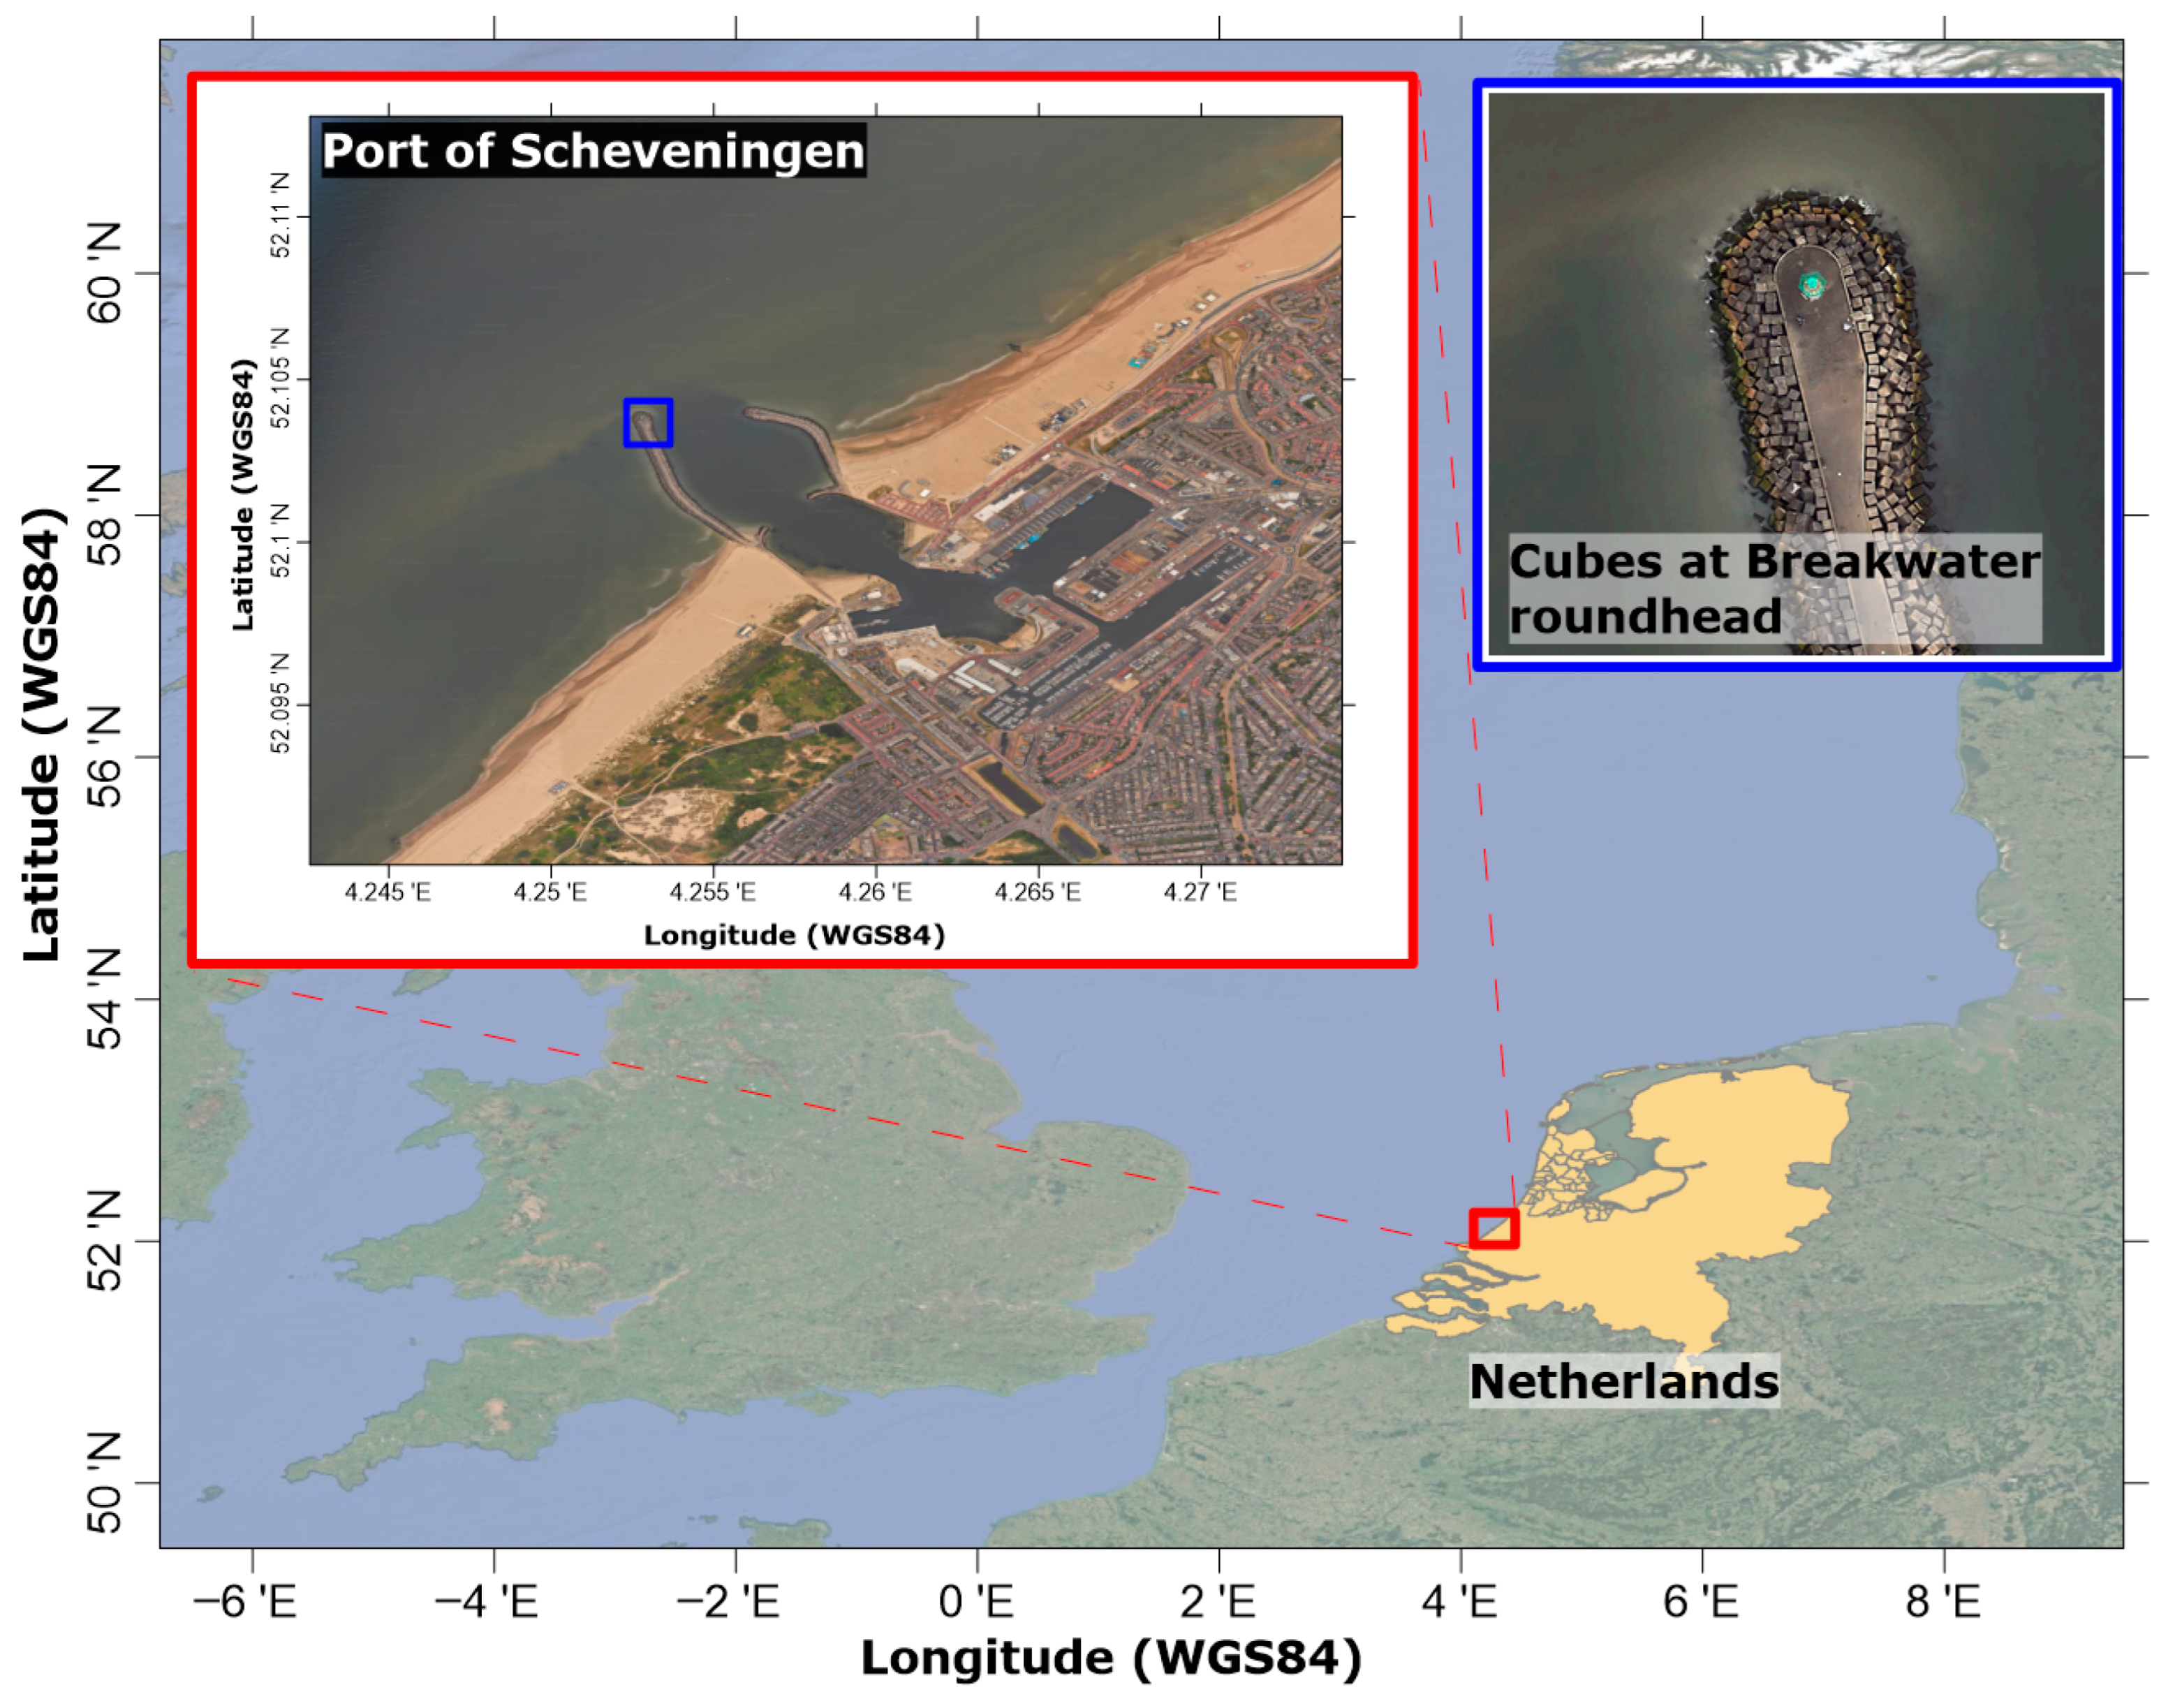
Task: Click the blue-bordered breakwater aerial photo
Action: (x=1797, y=374)
